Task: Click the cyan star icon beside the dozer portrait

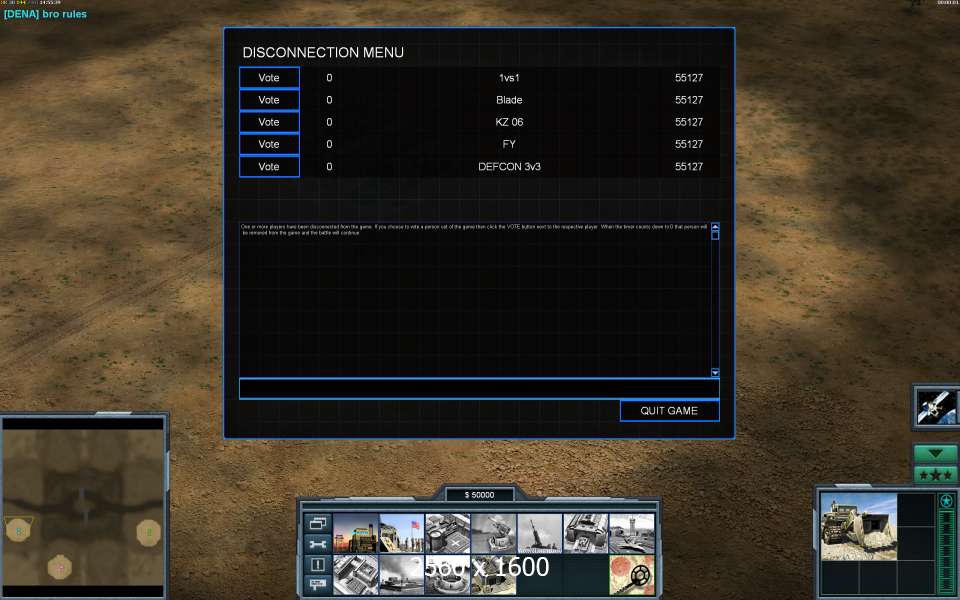Action: point(946,501)
